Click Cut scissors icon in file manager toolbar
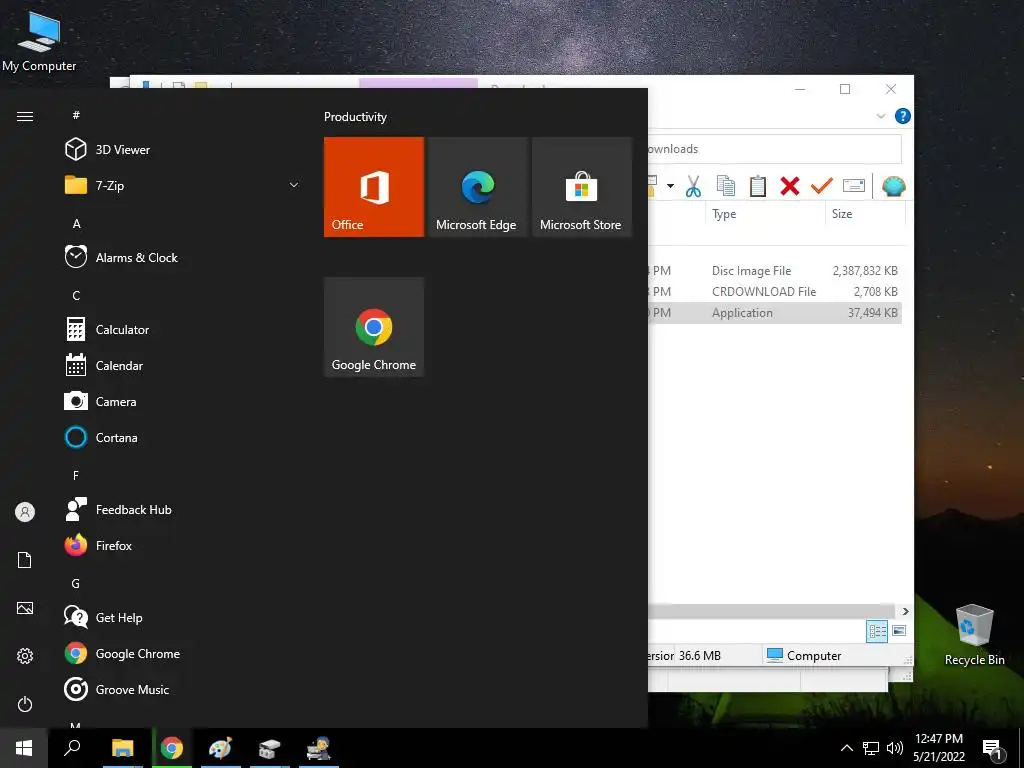This screenshot has height=768, width=1024. 694,186
